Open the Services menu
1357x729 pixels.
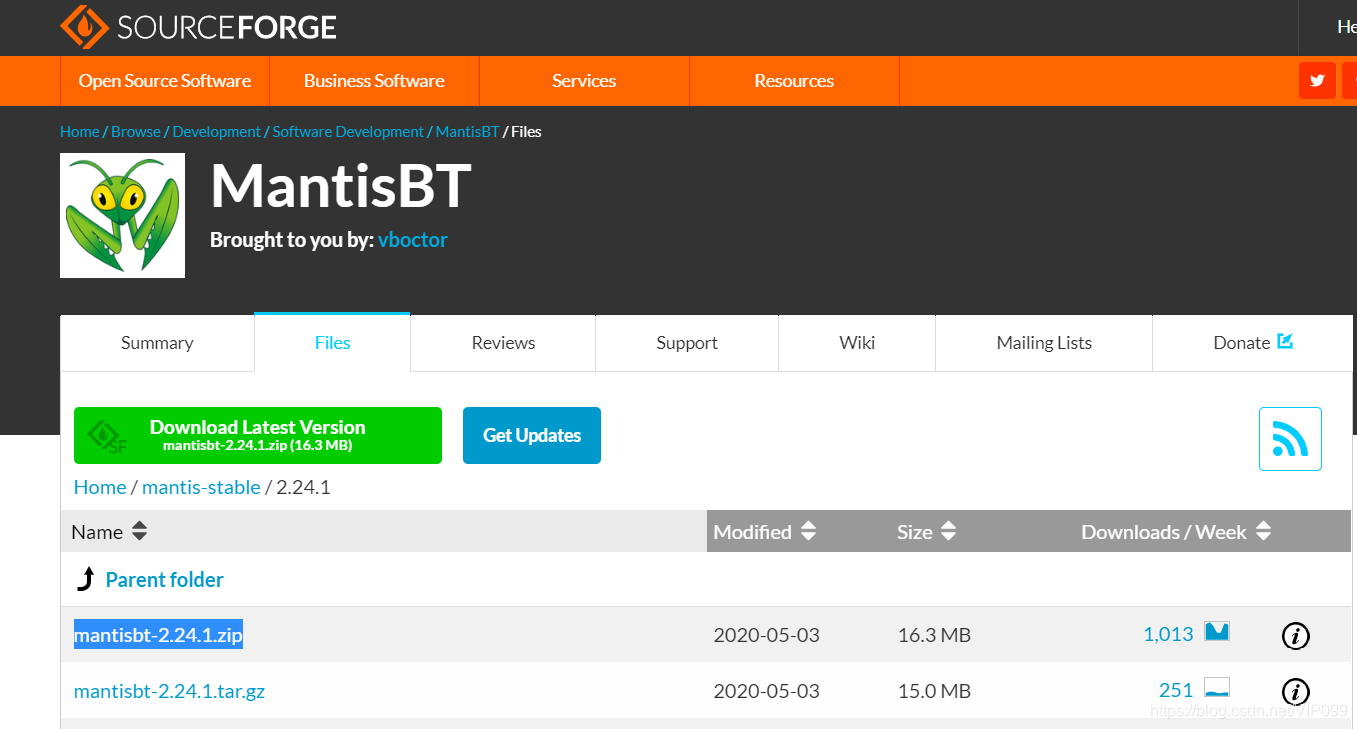(x=583, y=80)
